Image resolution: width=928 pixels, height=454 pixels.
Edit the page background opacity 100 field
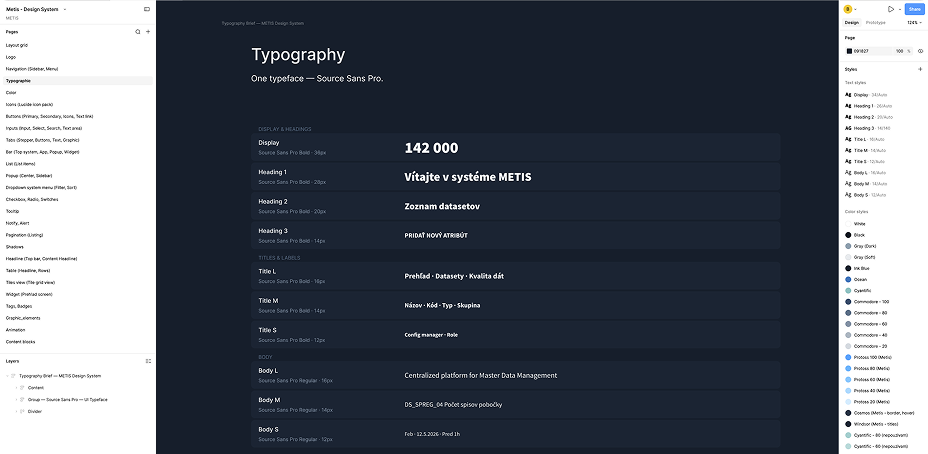pyautogui.click(x=900, y=51)
